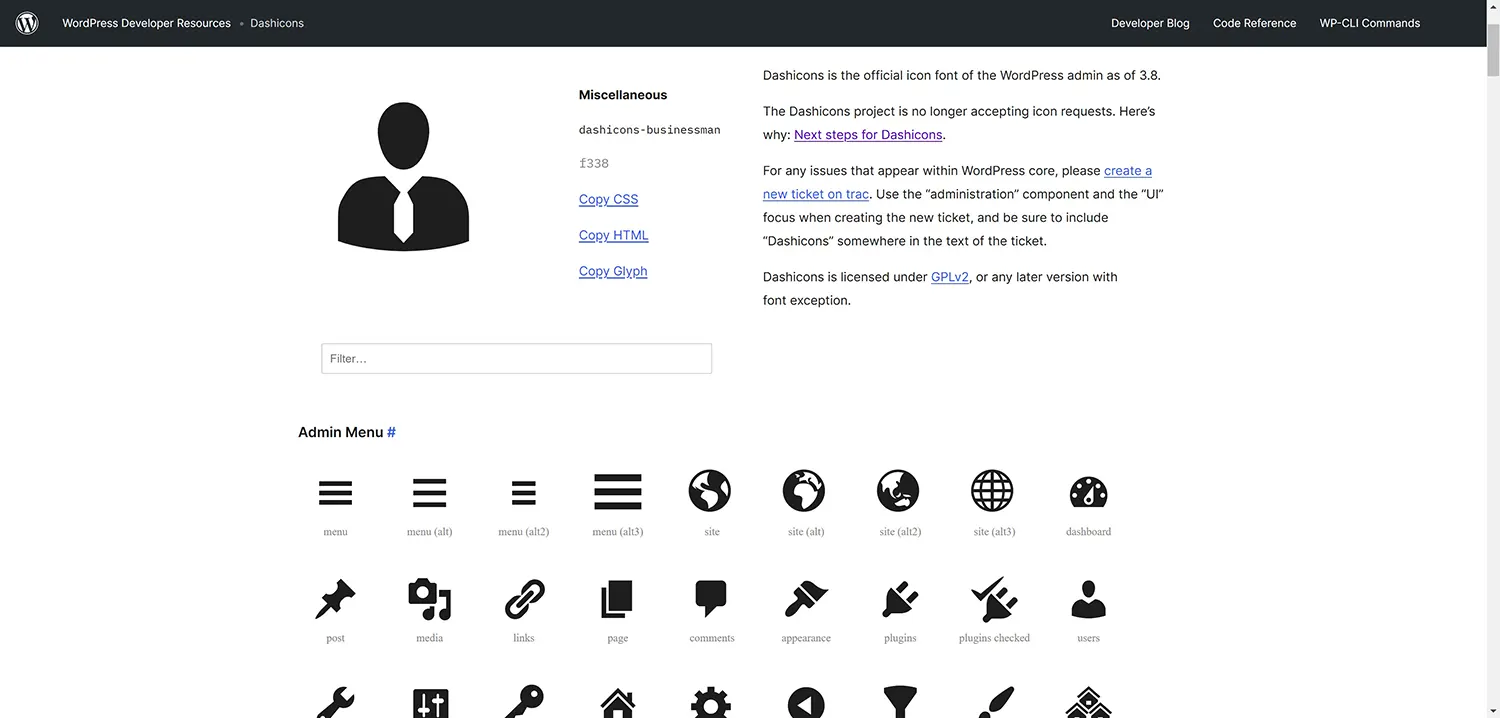Select the dashicons-menu icon
This screenshot has height=718, width=1500.
coord(335,491)
